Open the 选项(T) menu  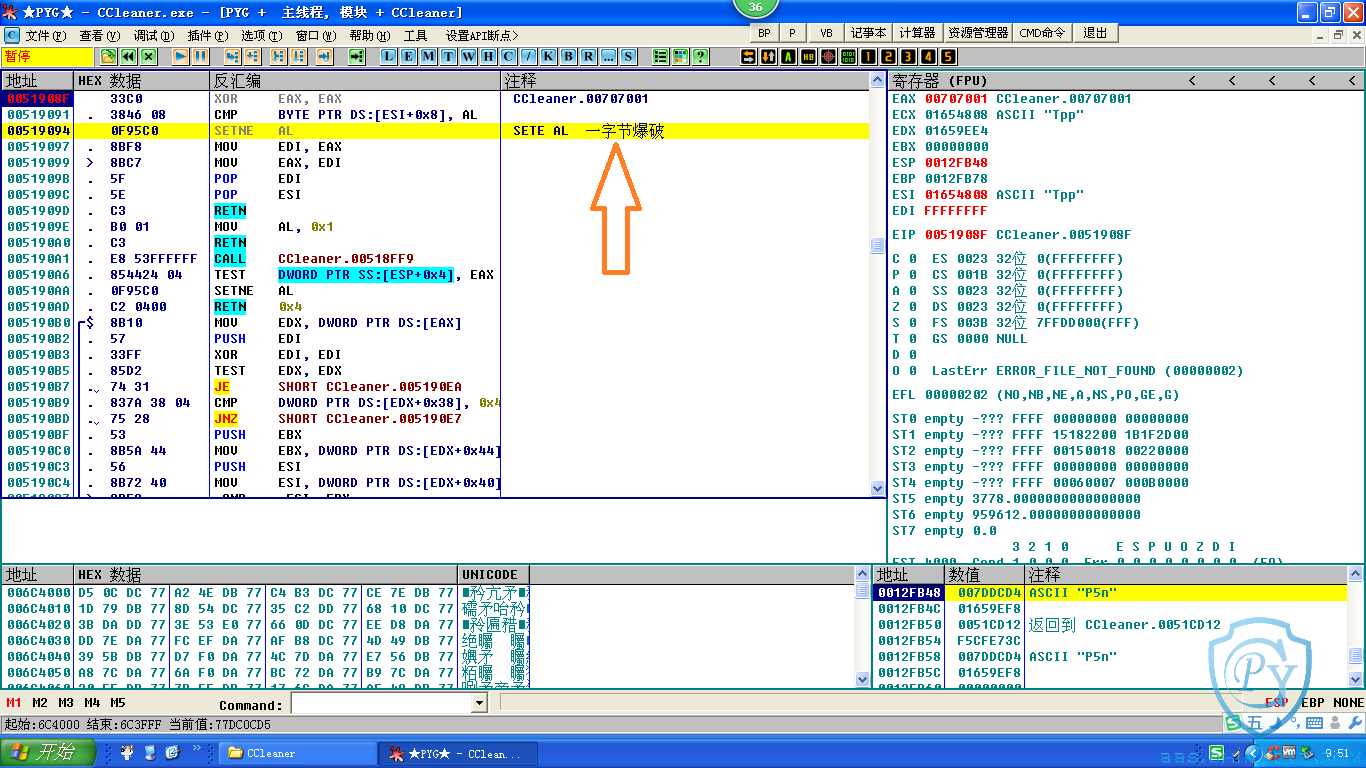(x=262, y=35)
